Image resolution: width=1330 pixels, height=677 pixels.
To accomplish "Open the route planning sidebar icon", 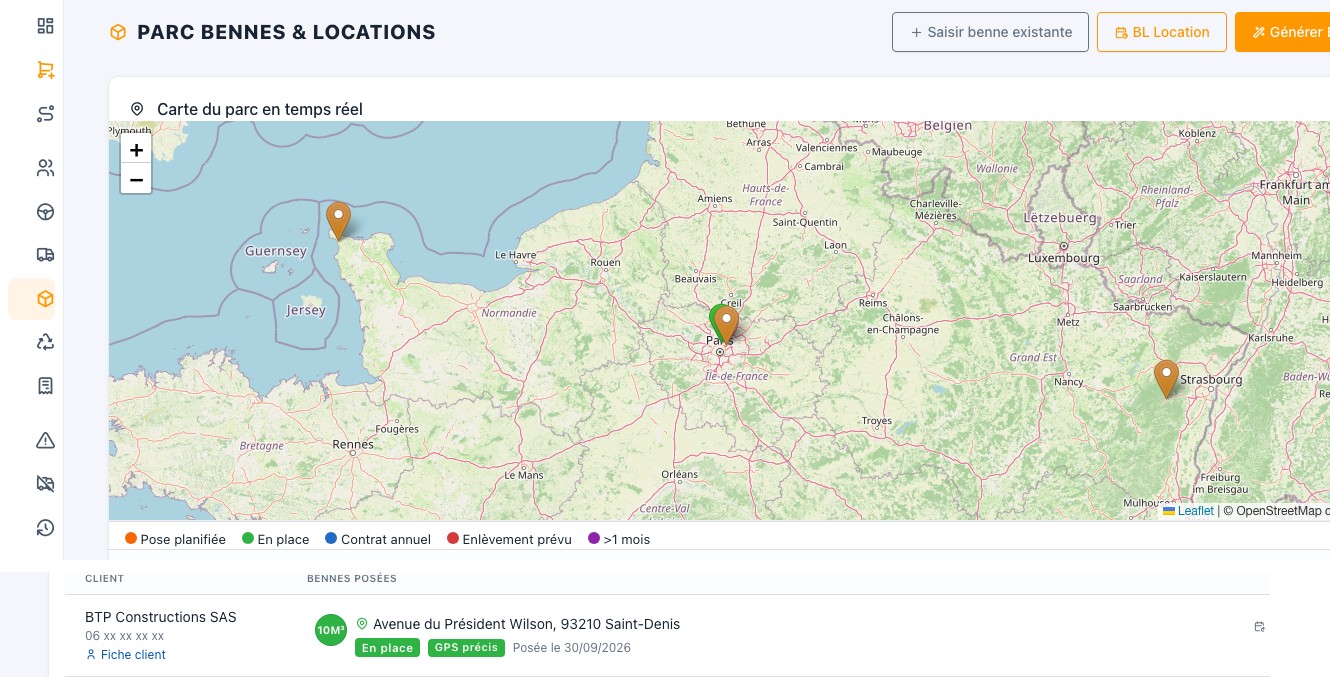I will point(45,114).
